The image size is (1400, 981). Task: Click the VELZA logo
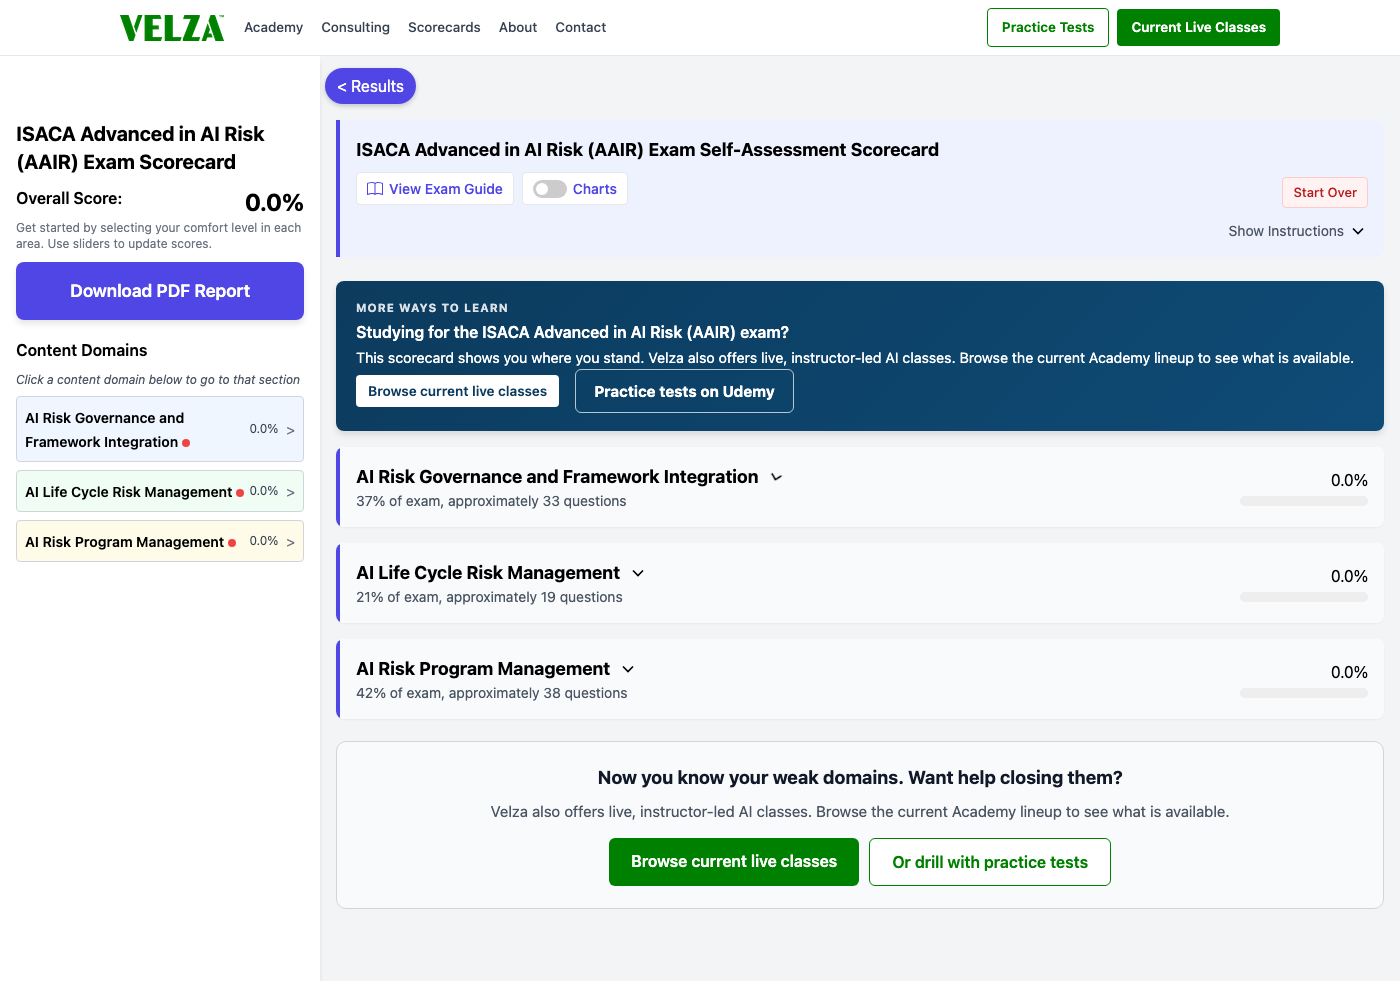pyautogui.click(x=172, y=28)
